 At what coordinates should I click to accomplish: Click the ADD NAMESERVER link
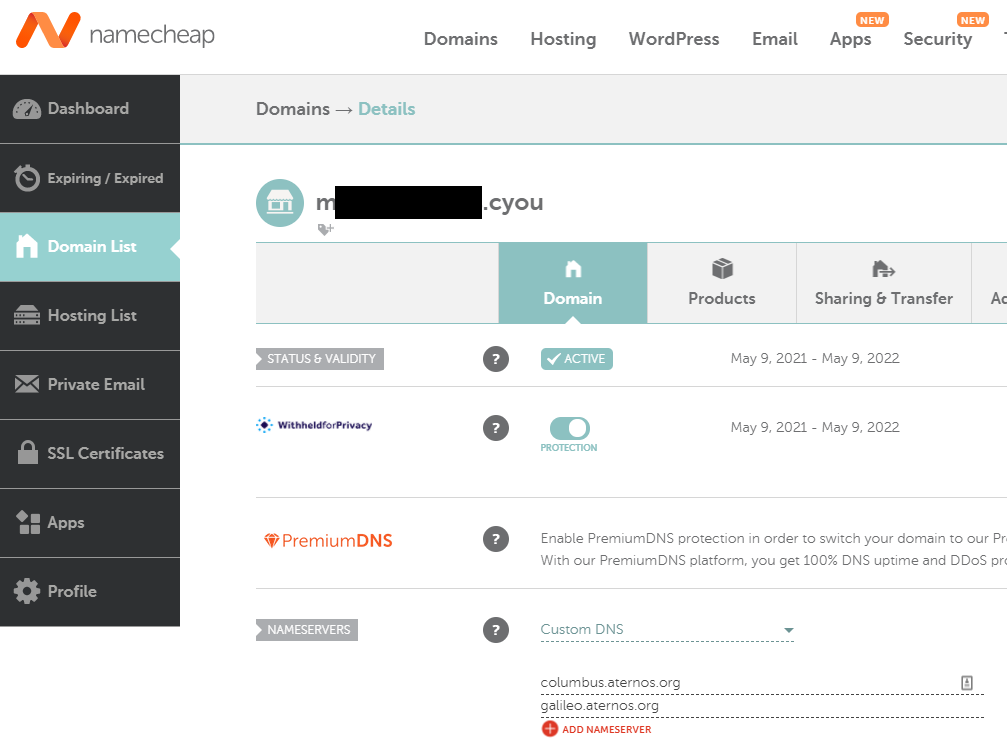606,729
